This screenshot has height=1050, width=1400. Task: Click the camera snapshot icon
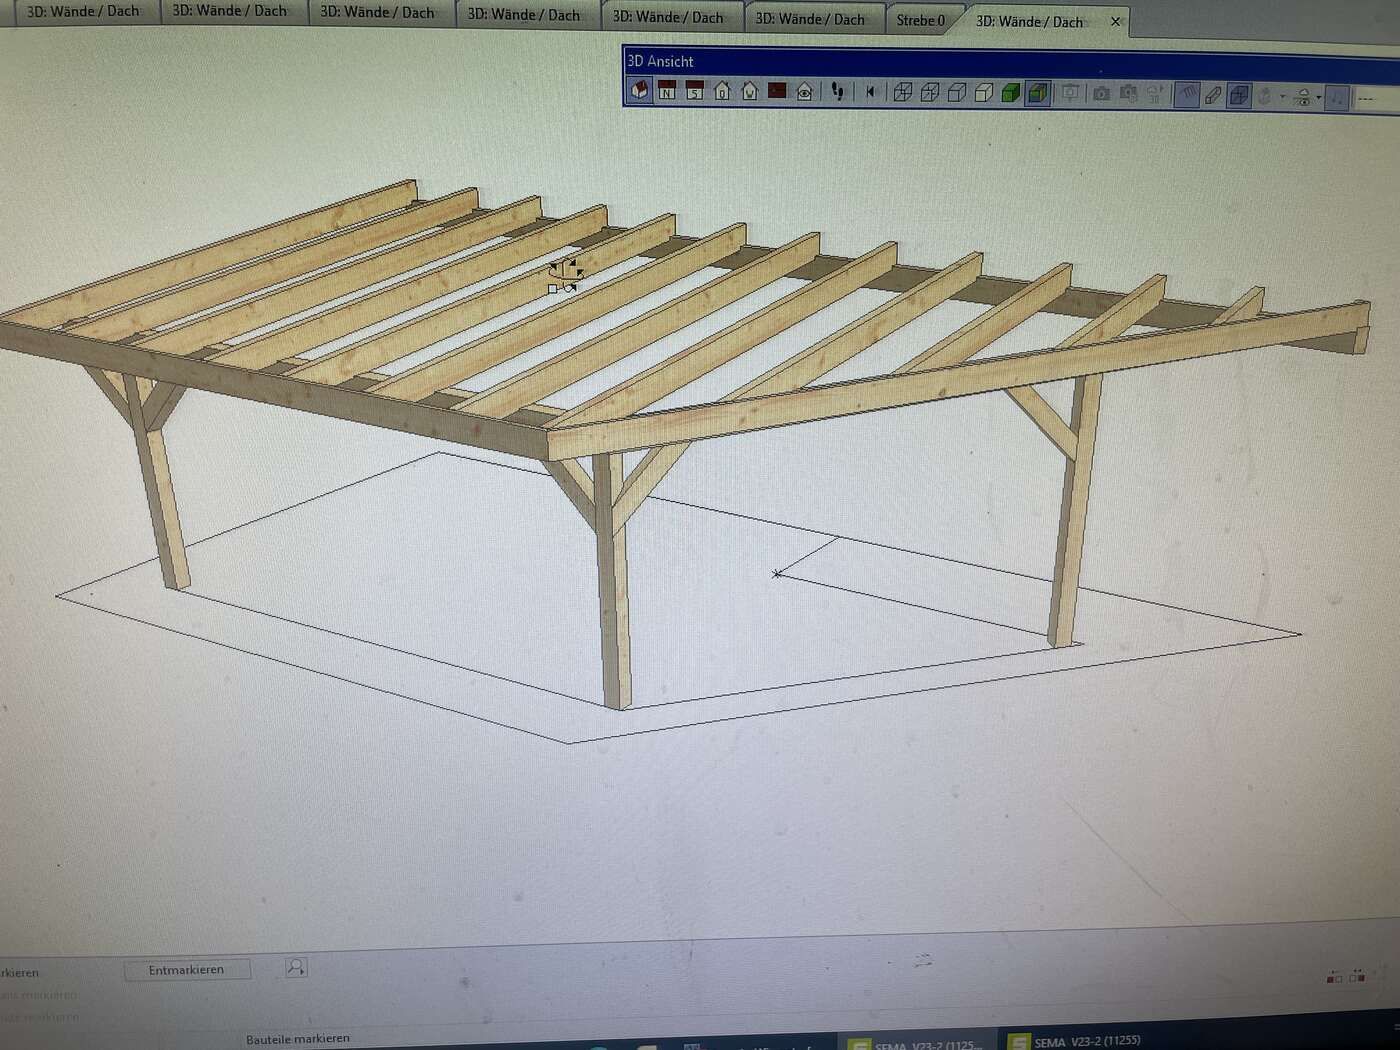click(1103, 93)
